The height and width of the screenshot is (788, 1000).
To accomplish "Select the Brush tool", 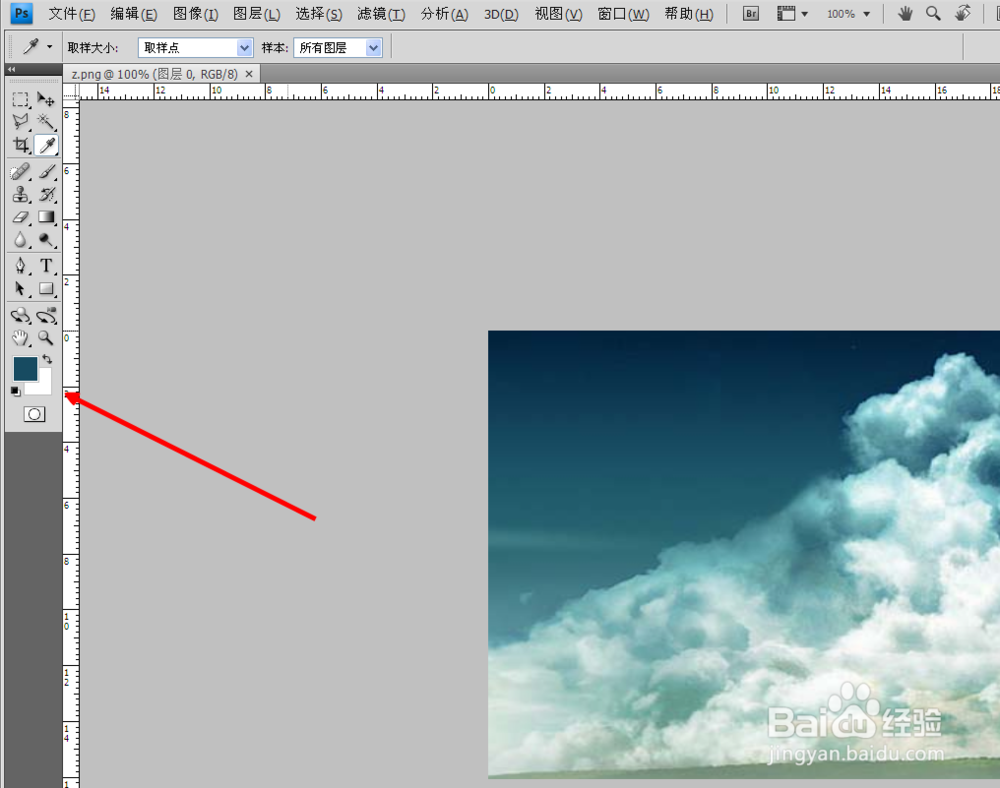I will pyautogui.click(x=46, y=171).
